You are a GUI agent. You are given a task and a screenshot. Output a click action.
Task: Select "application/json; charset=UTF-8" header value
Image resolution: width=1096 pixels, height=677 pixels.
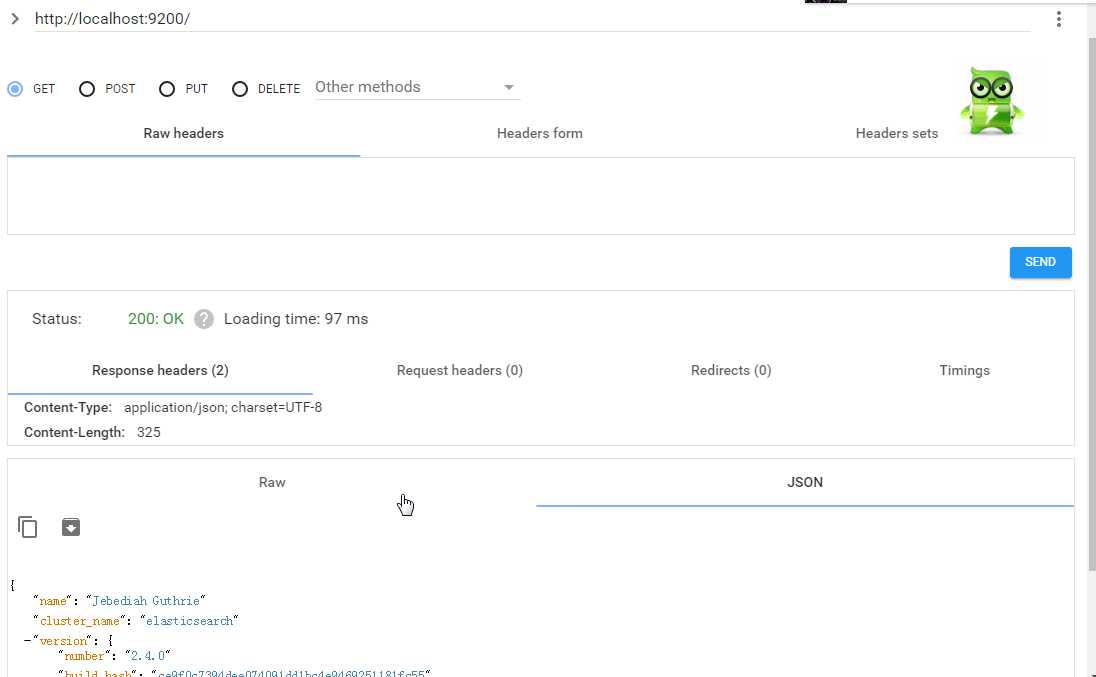tap(223, 407)
